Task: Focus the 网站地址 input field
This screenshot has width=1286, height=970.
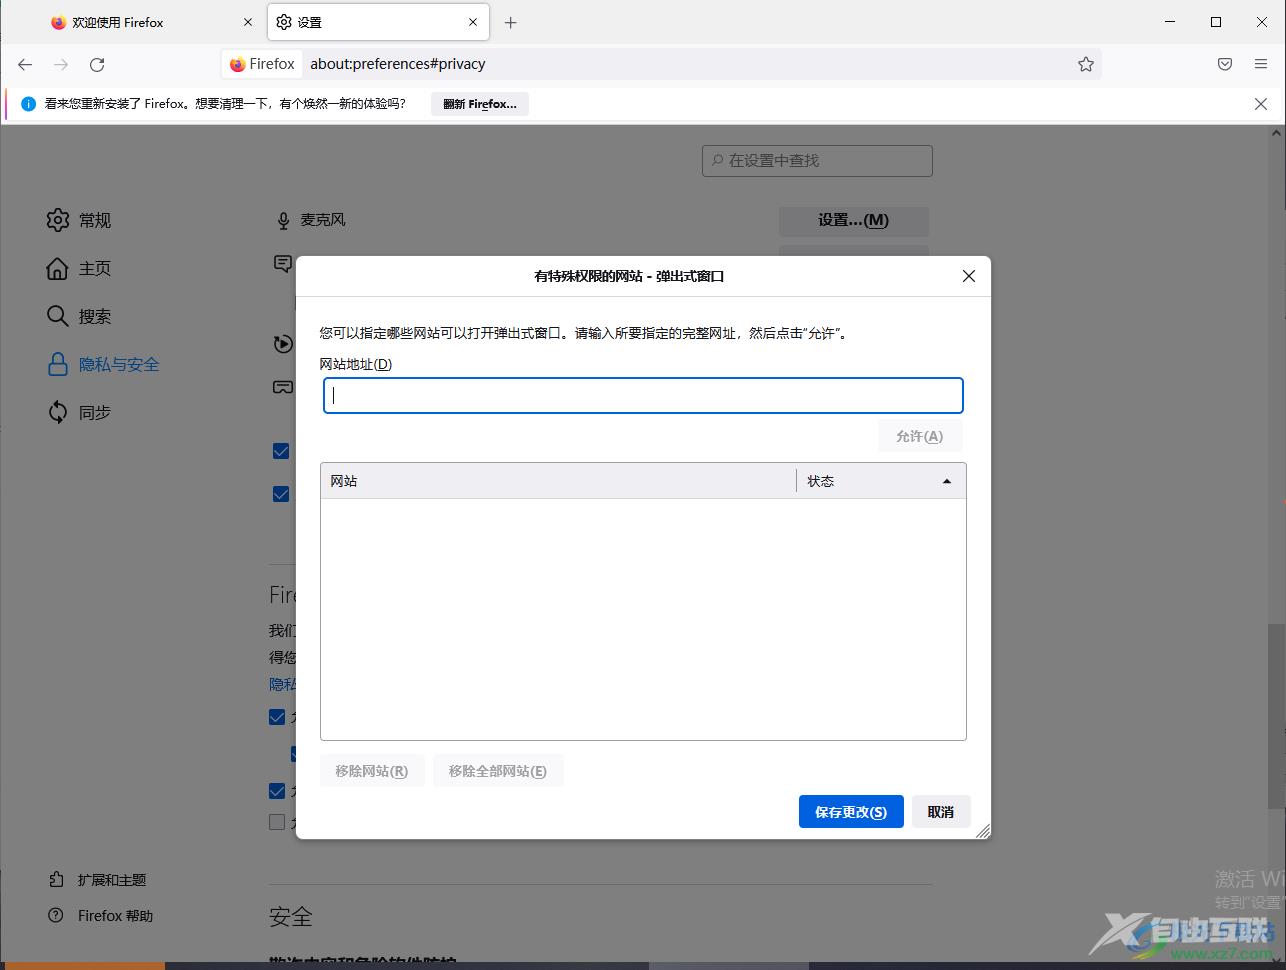Action: pyautogui.click(x=643, y=396)
